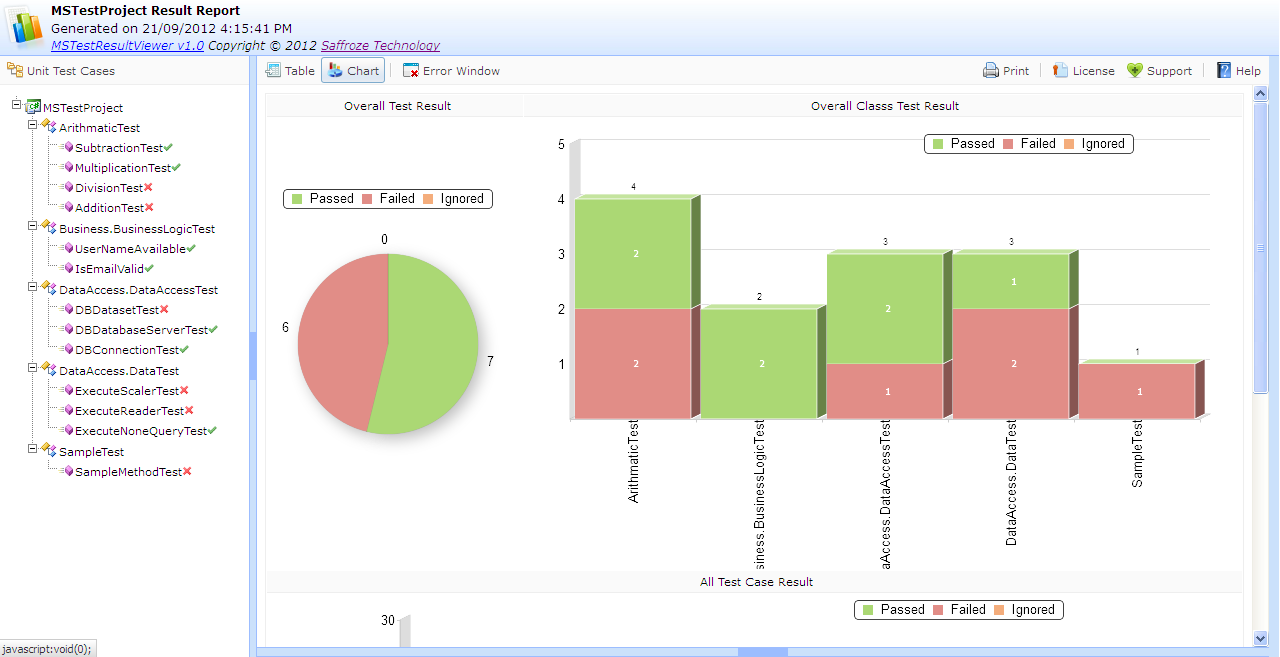Click the green heart Support icon
1280x657 pixels.
click(x=1133, y=70)
